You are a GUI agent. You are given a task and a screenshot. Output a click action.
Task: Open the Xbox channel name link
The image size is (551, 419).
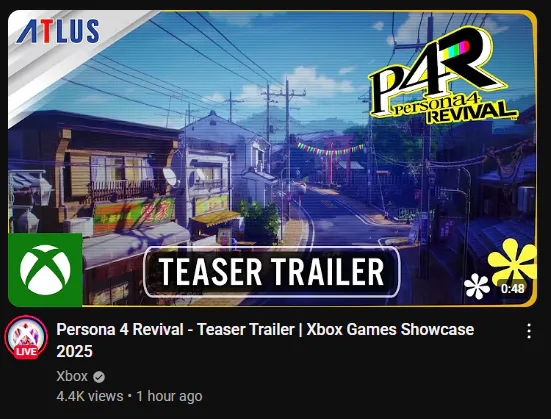(72, 376)
